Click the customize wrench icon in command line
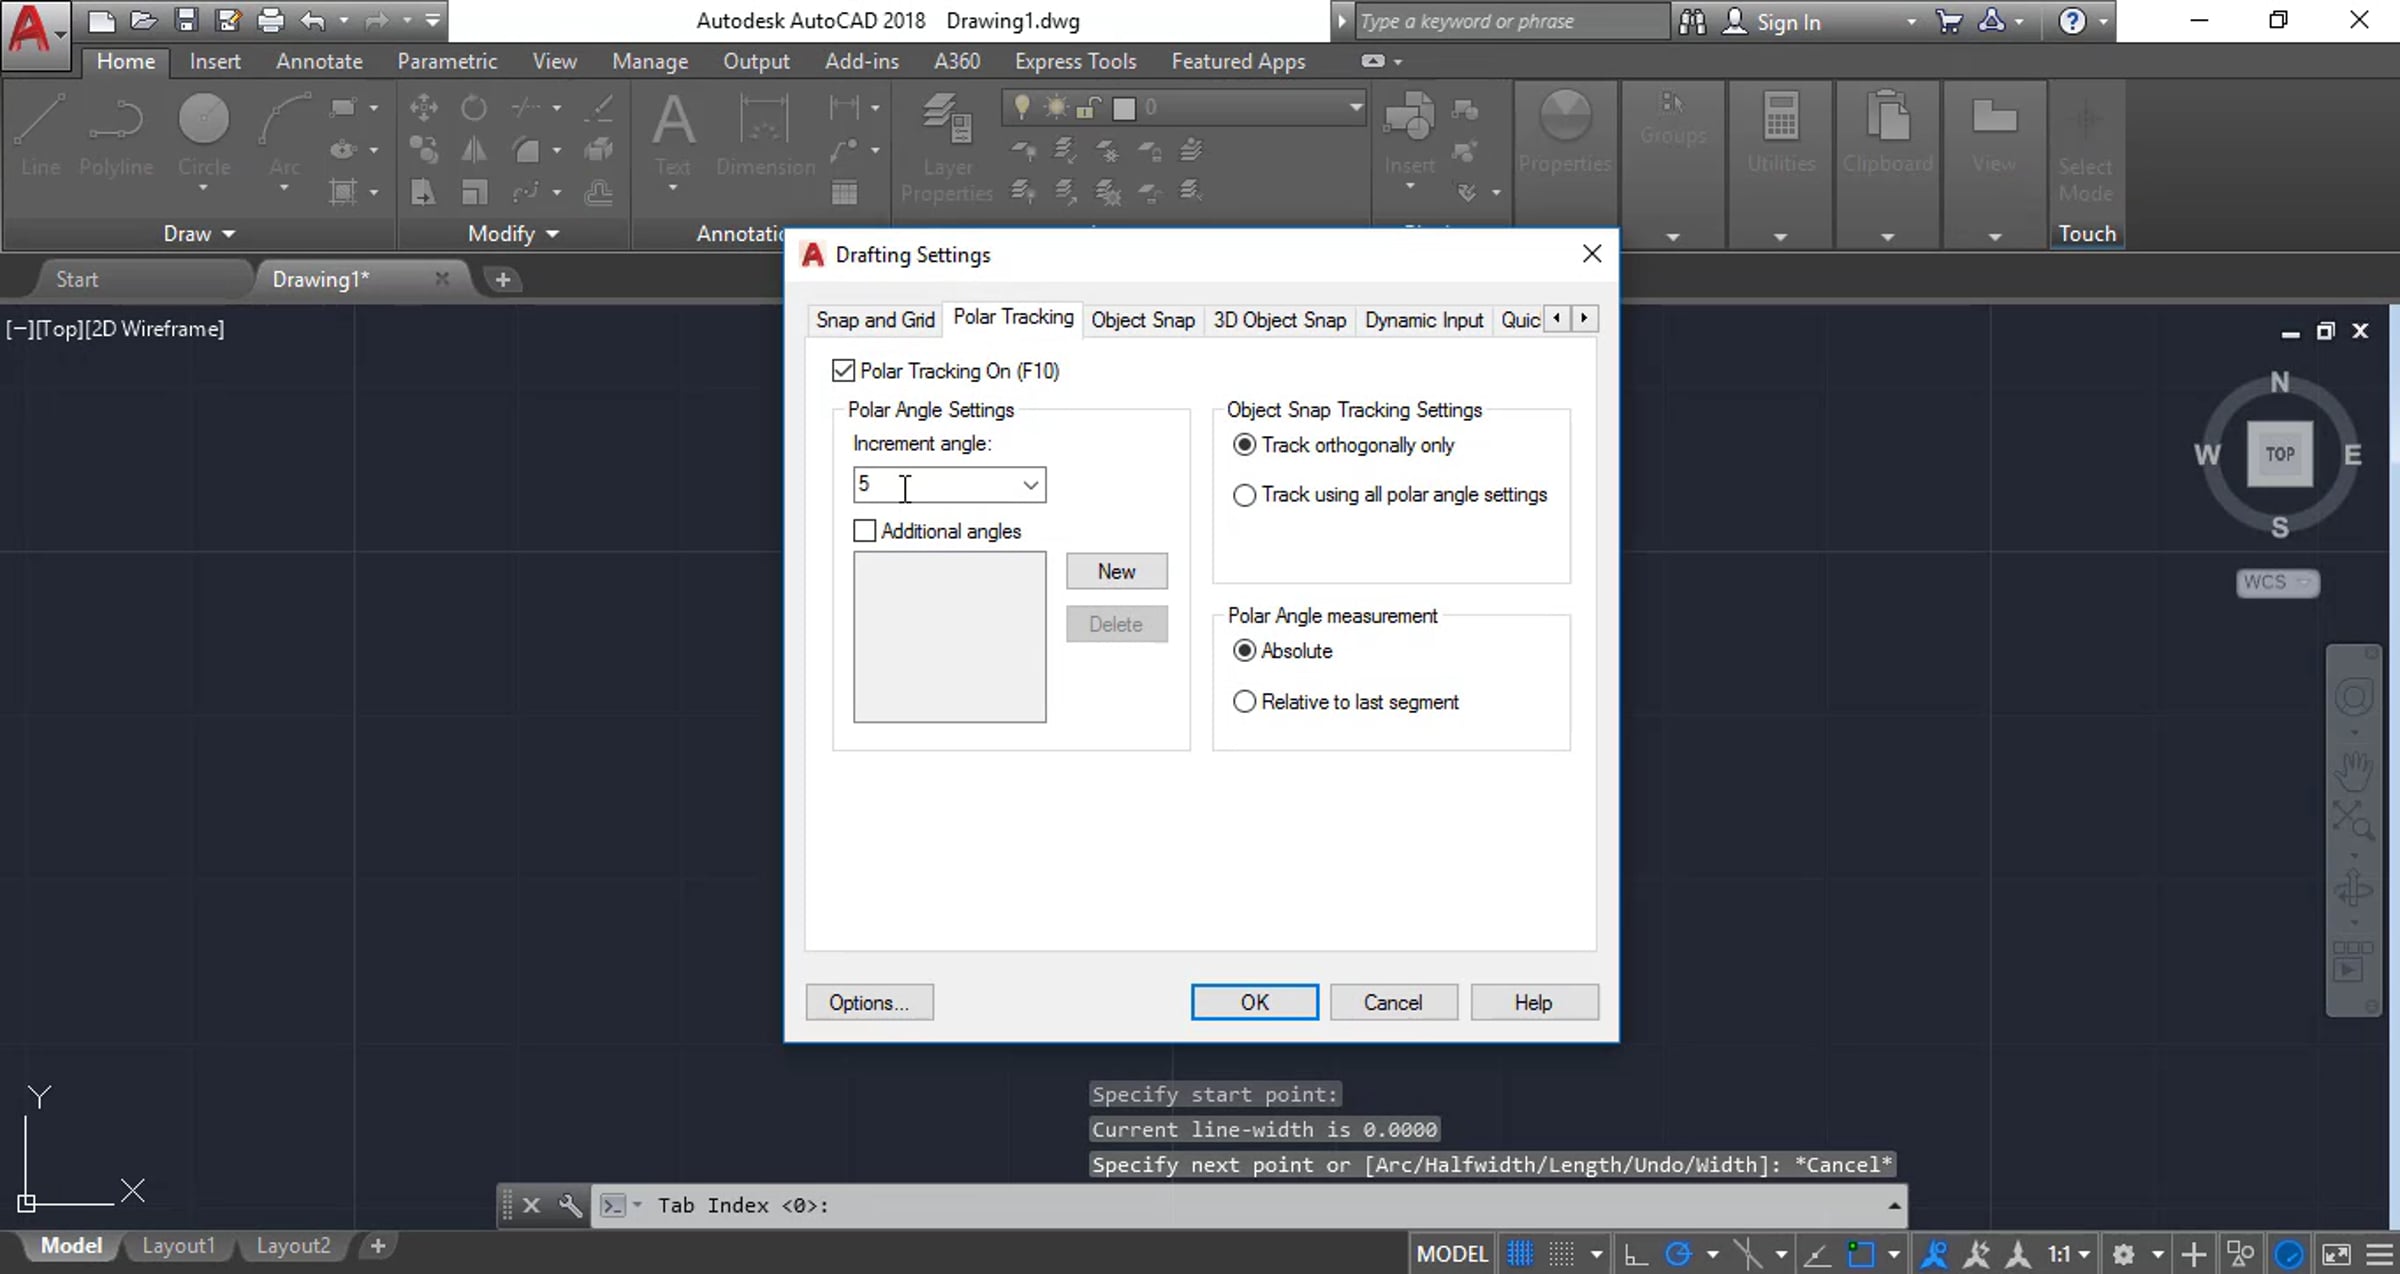Screen dimensions: 2400x1274 click(570, 1205)
